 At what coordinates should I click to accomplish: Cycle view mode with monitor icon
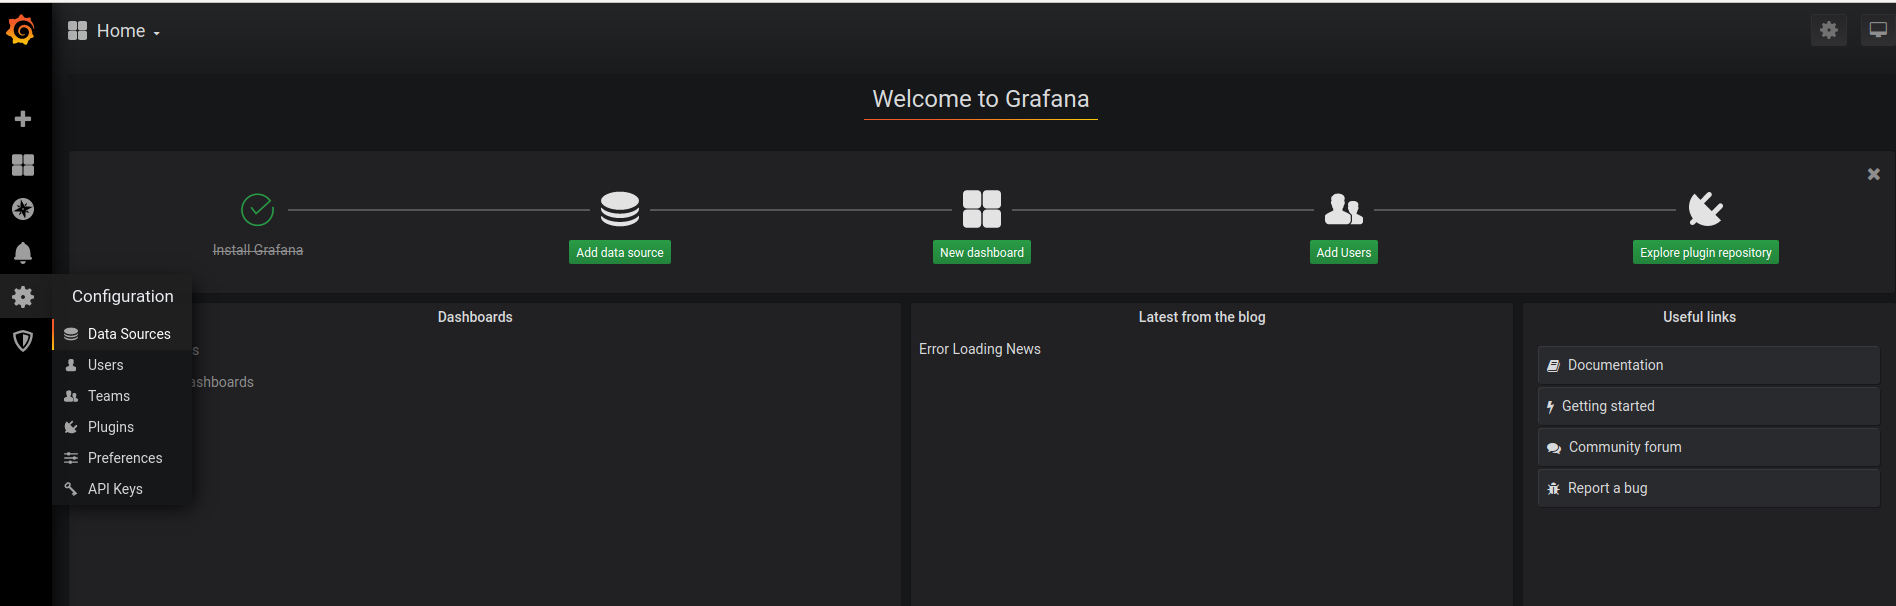[x=1878, y=30]
